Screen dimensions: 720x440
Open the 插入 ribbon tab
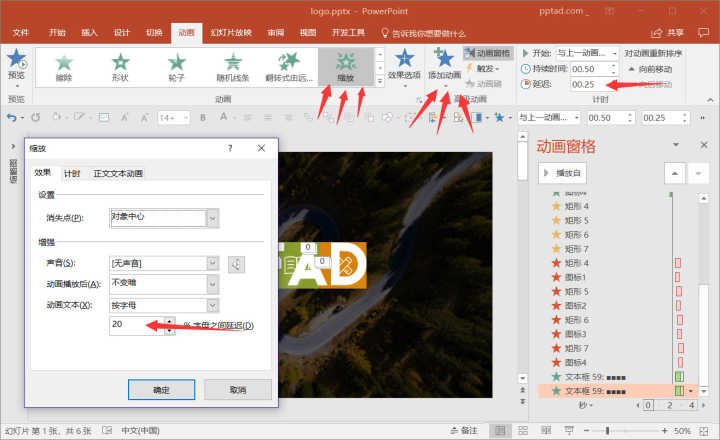tap(90, 33)
